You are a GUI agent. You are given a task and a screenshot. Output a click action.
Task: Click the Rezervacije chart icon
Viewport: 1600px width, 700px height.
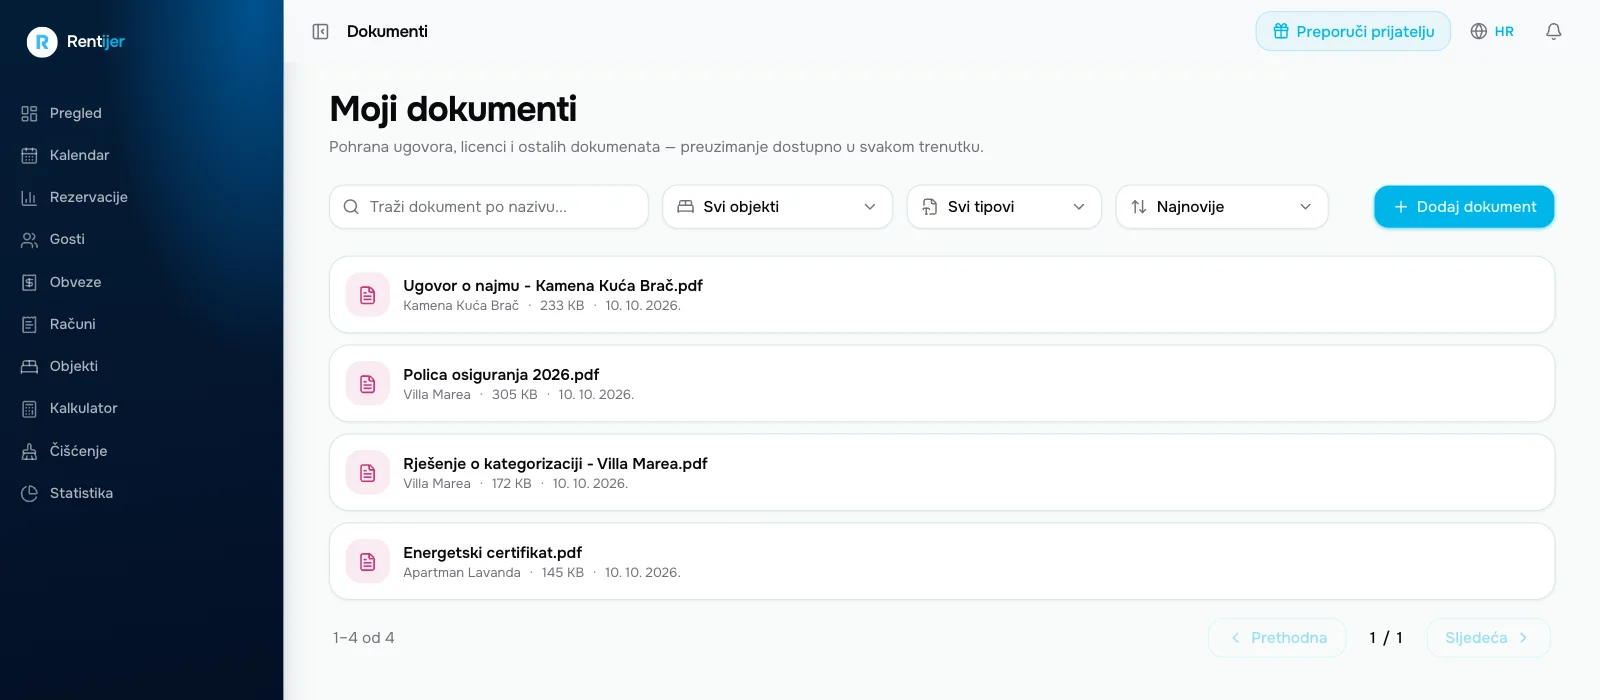(x=29, y=198)
